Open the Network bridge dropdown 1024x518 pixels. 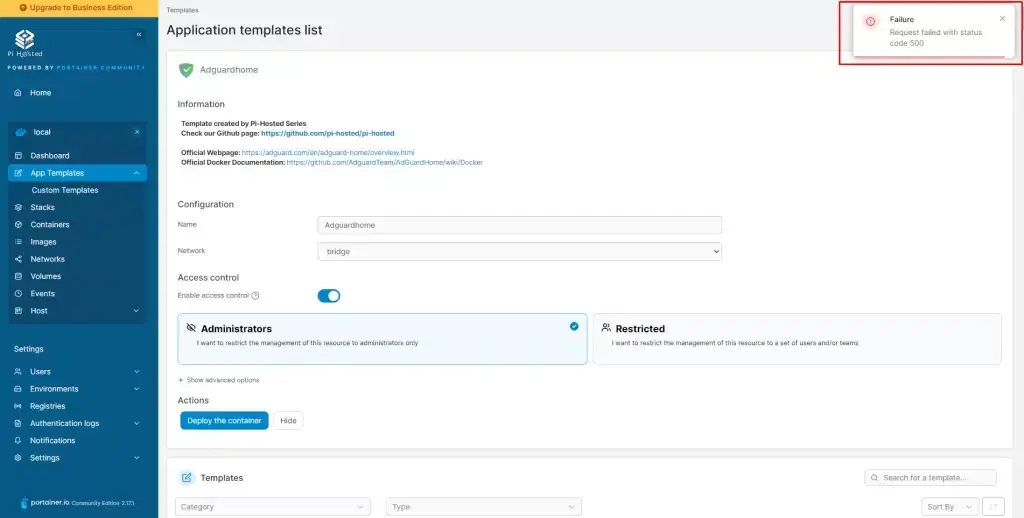519,251
